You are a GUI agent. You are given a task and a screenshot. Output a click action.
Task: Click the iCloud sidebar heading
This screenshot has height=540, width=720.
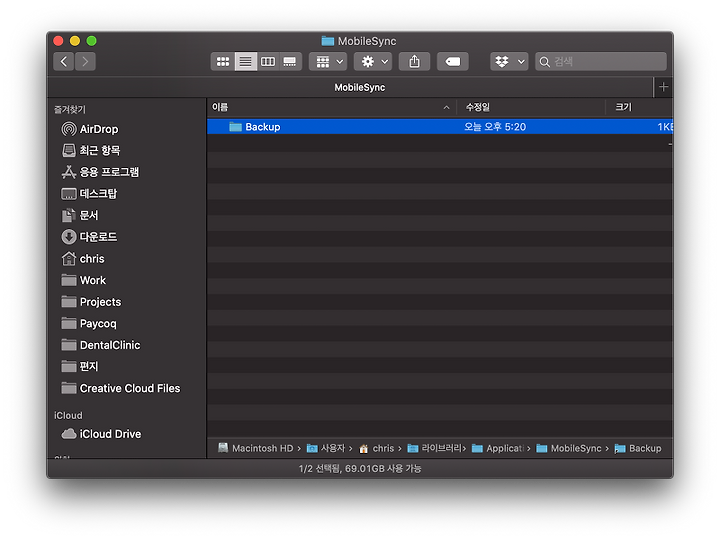coord(68,415)
